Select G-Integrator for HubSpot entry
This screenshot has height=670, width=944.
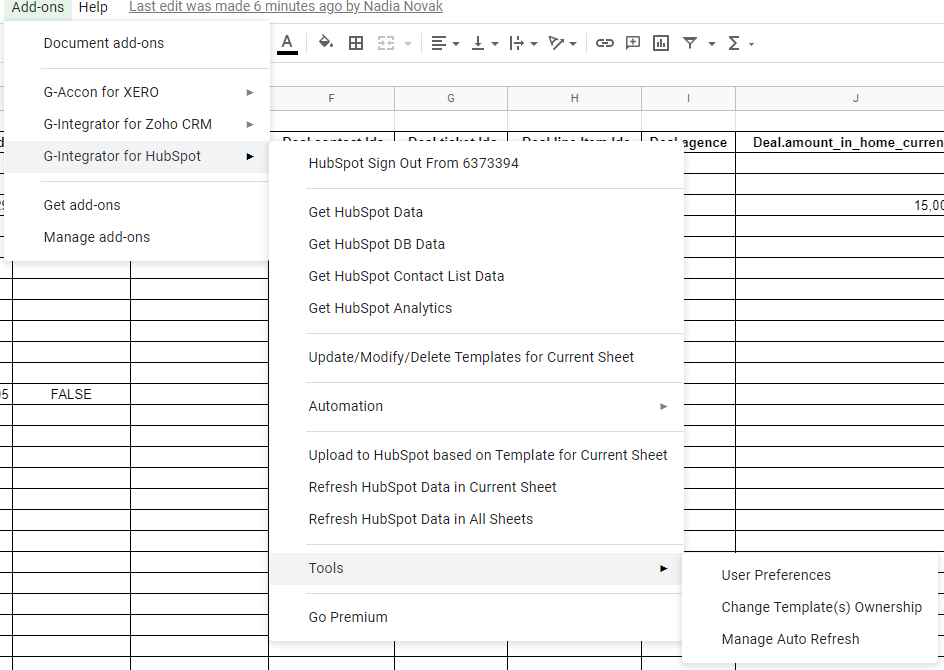pos(137,157)
